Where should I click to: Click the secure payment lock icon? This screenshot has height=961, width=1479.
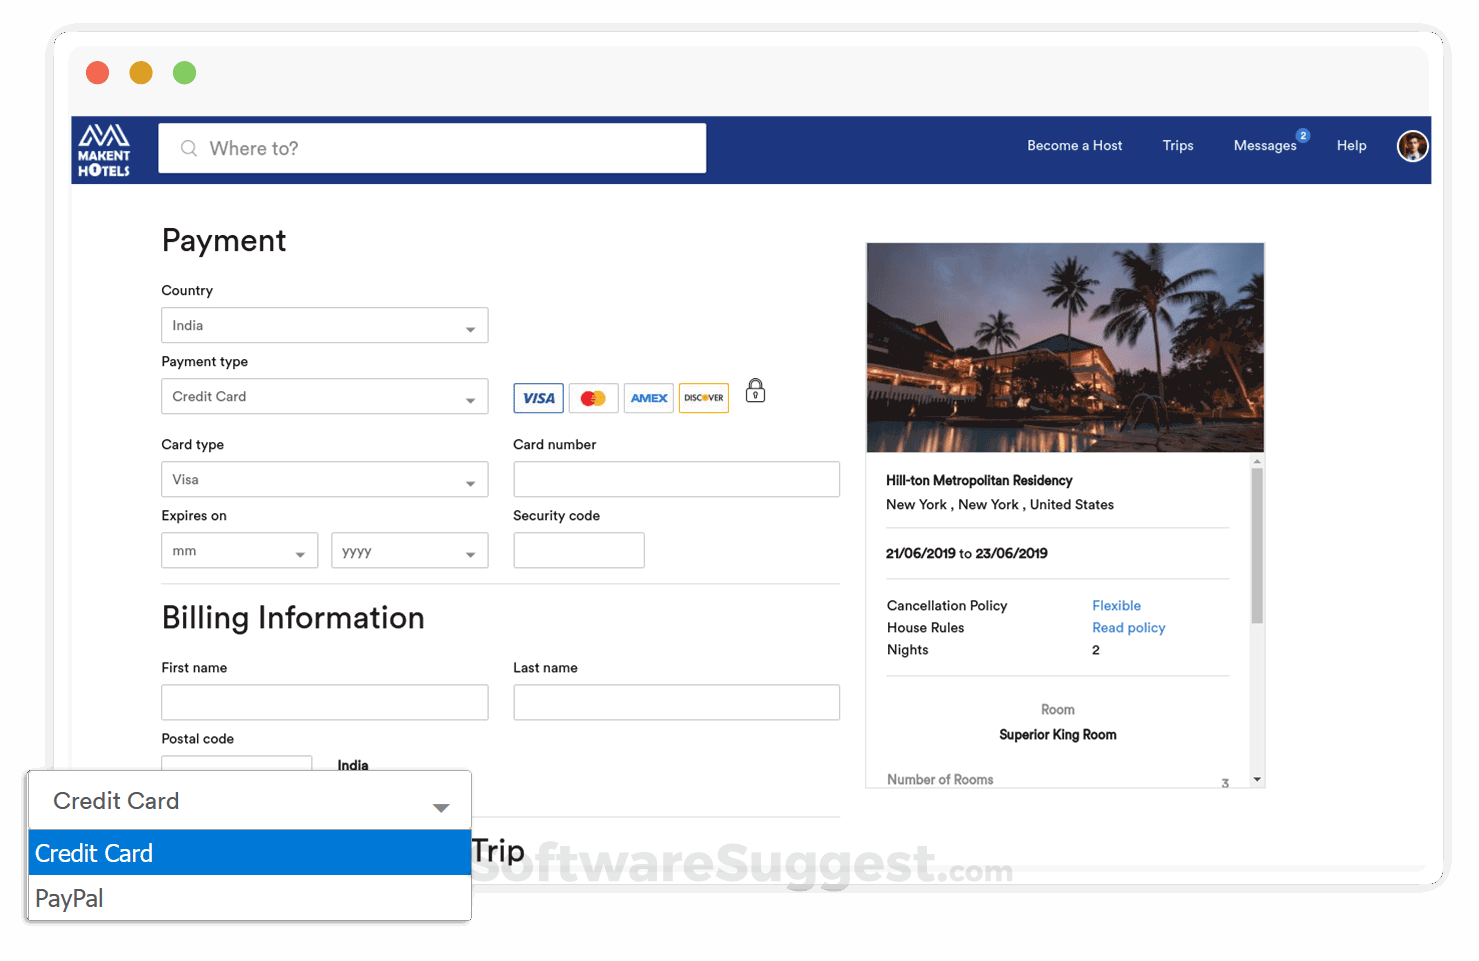coord(755,391)
